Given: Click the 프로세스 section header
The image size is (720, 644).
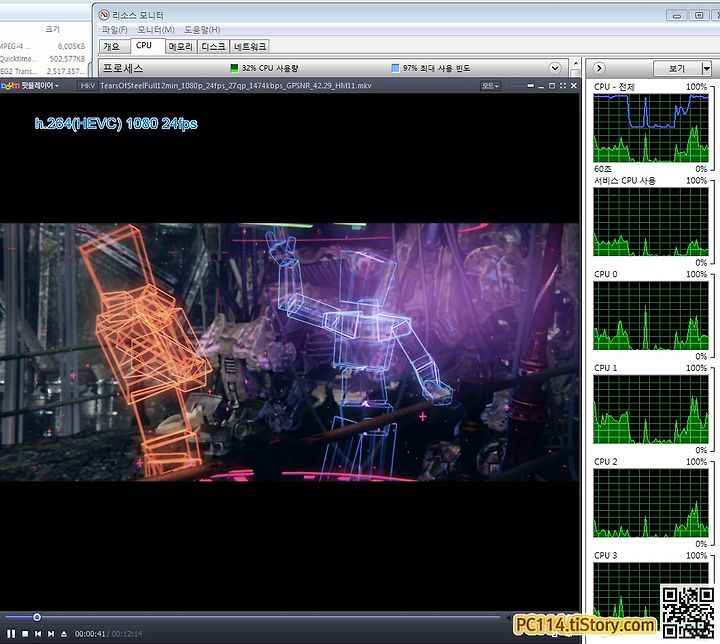Looking at the screenshot, I should (334, 68).
